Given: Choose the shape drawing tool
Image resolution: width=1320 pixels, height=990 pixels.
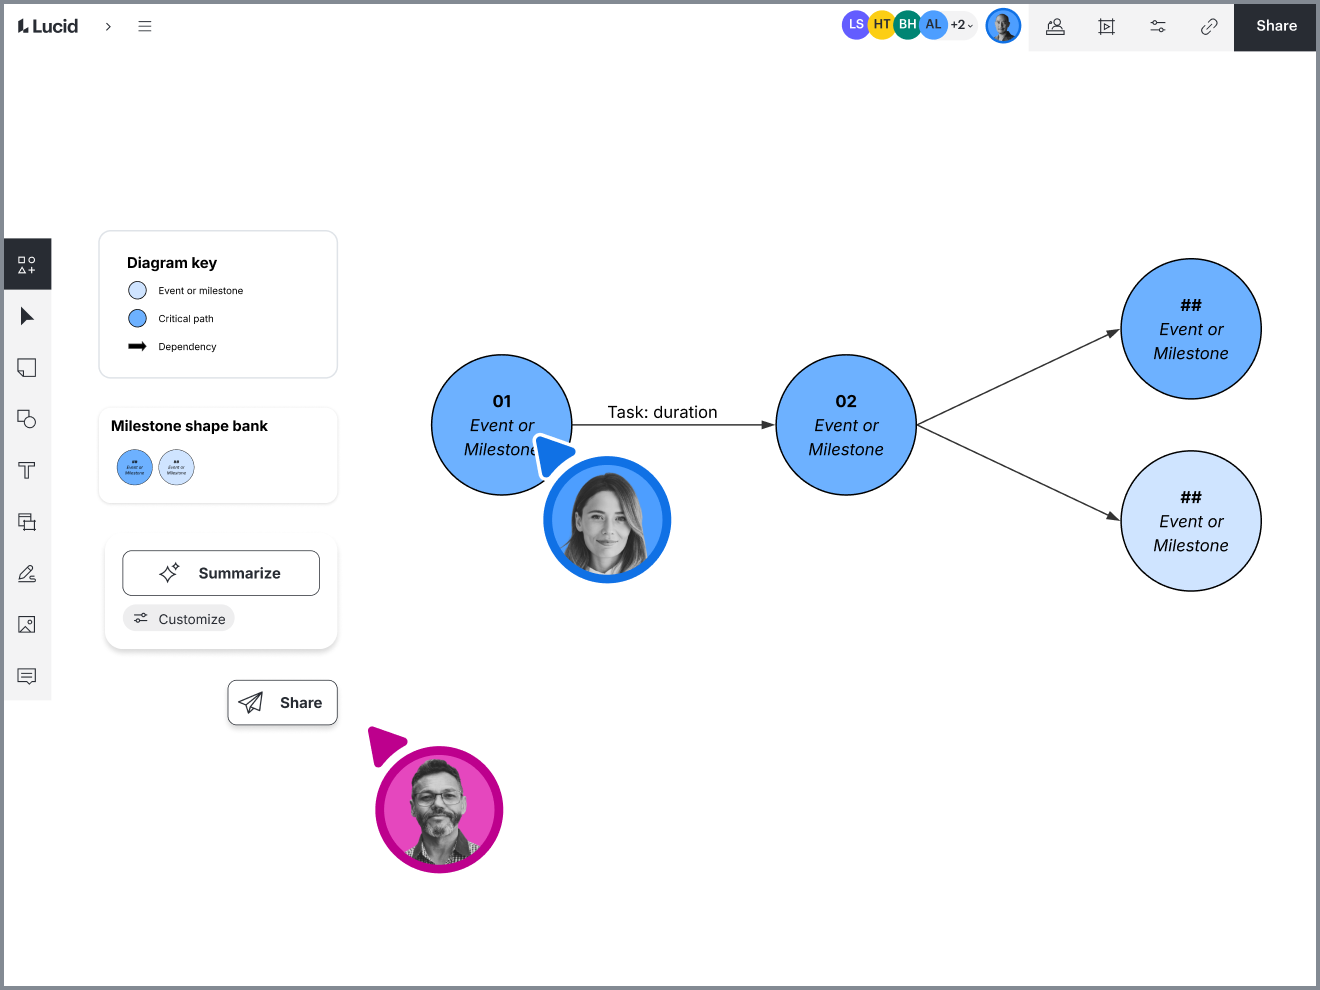Looking at the screenshot, I should tap(27, 419).
